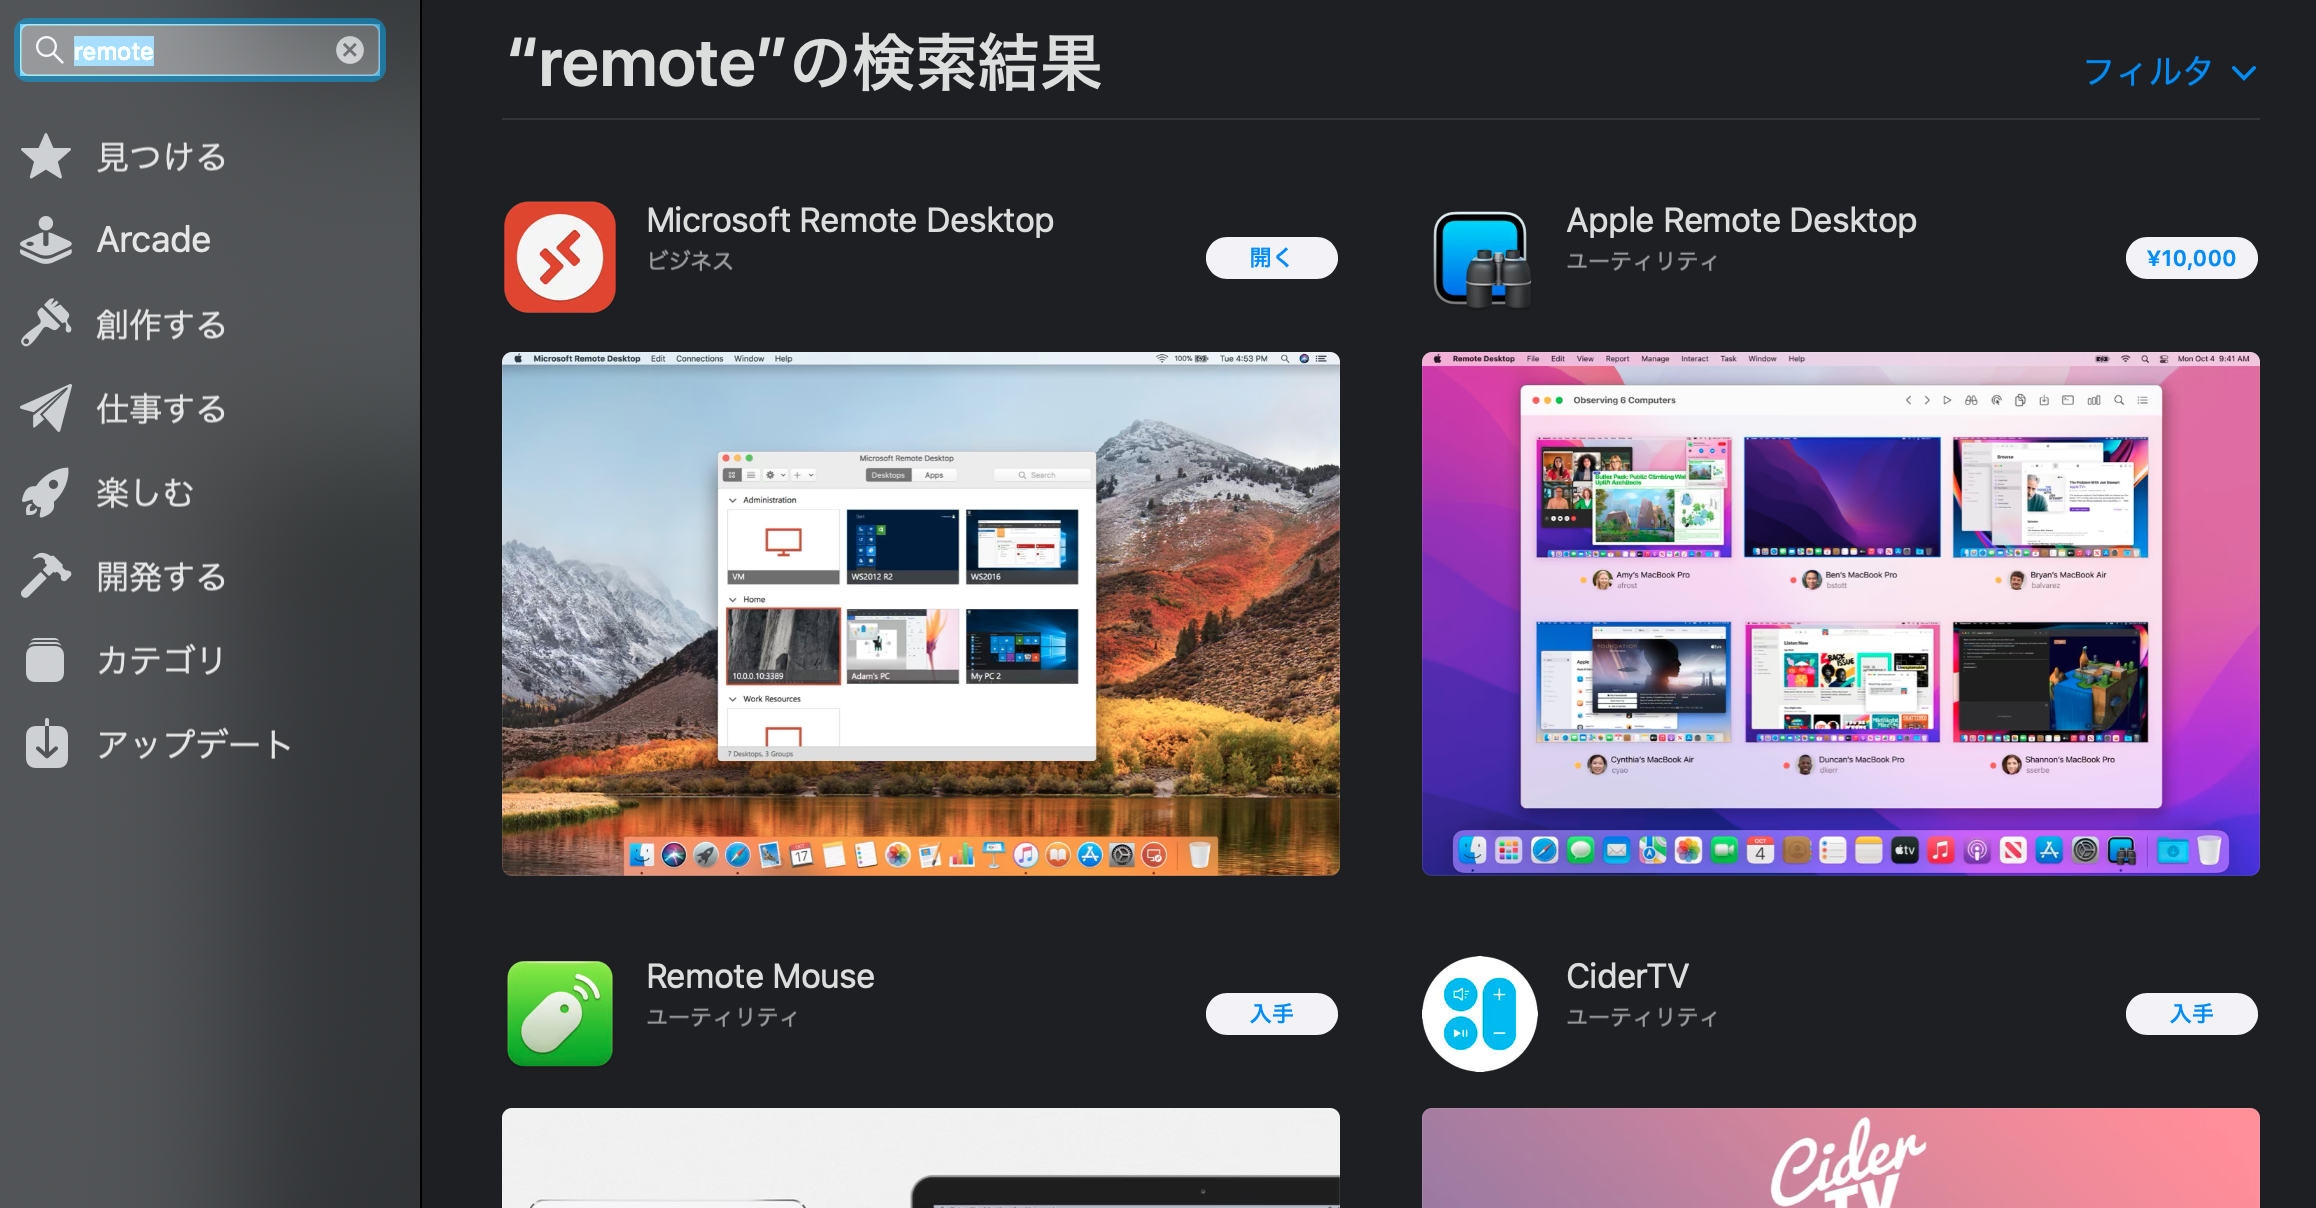Click the Apple Remote Desktop binoculars icon
The image size is (2316, 1208).
1480,258
